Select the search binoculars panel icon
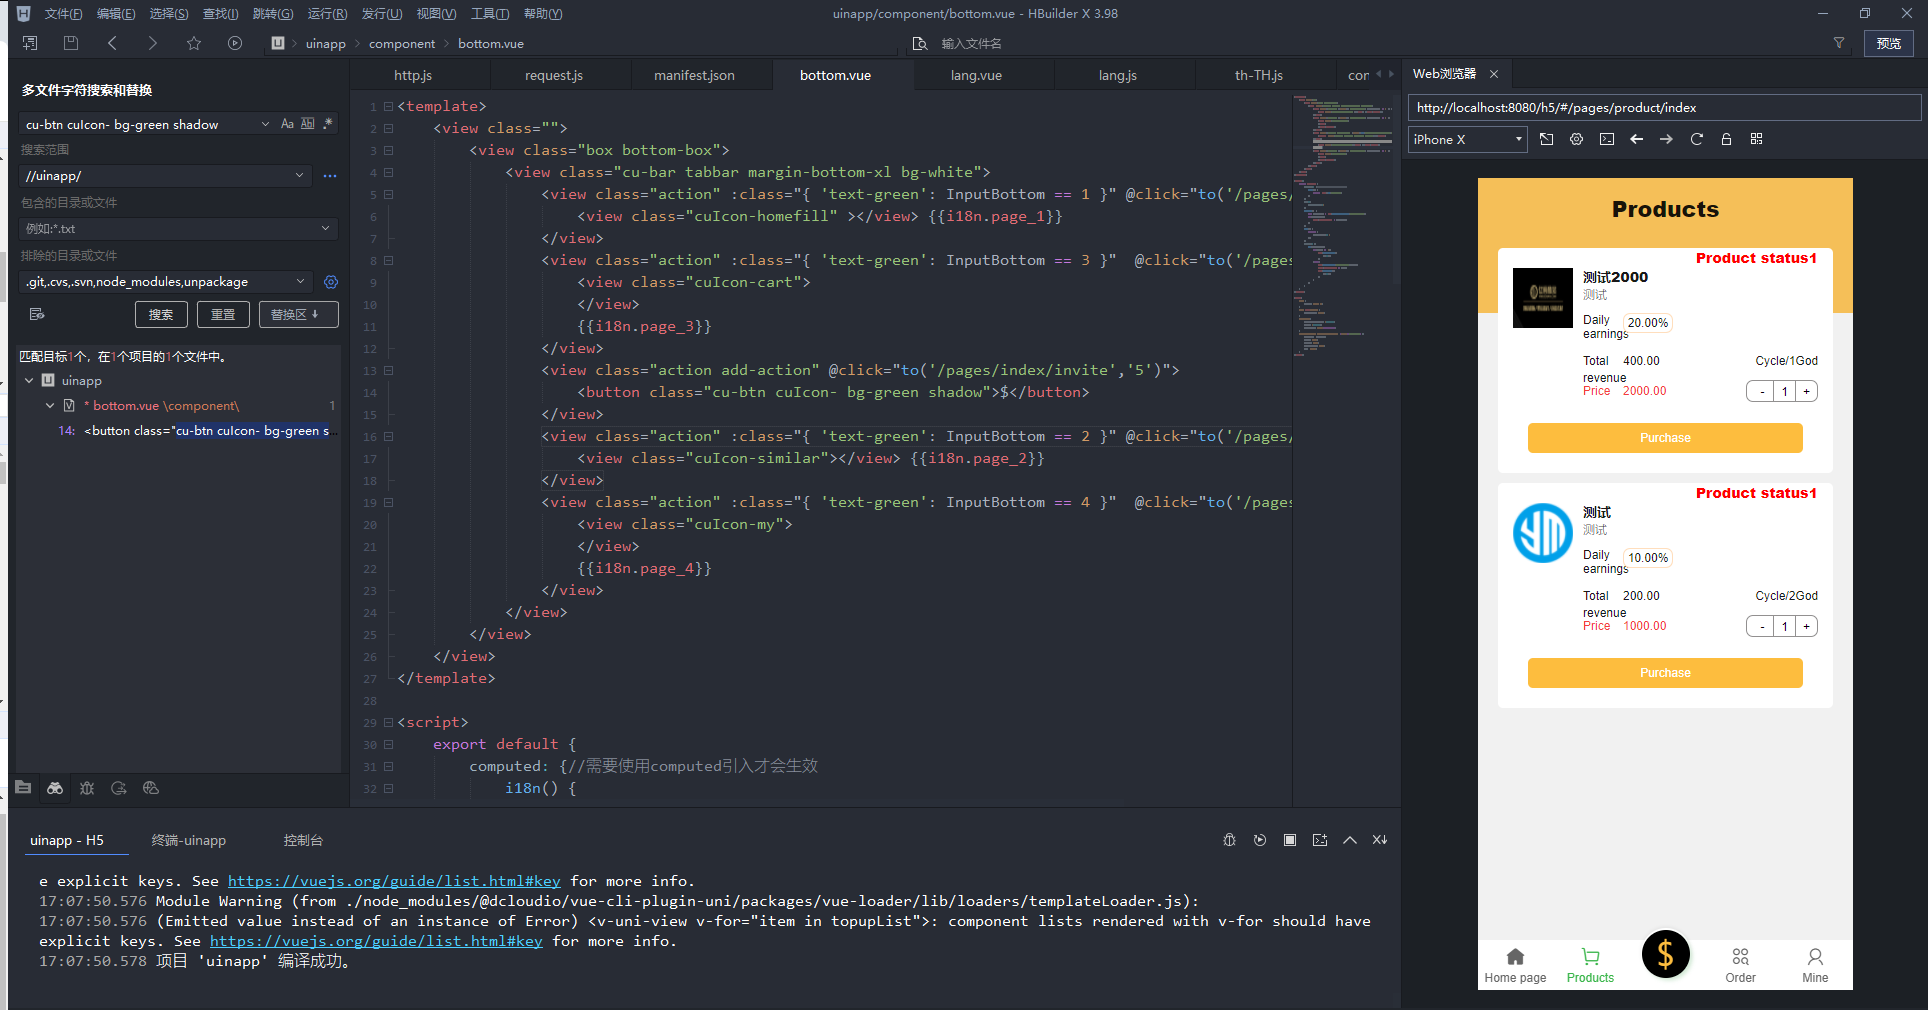Image resolution: width=1928 pixels, height=1010 pixels. coord(55,788)
